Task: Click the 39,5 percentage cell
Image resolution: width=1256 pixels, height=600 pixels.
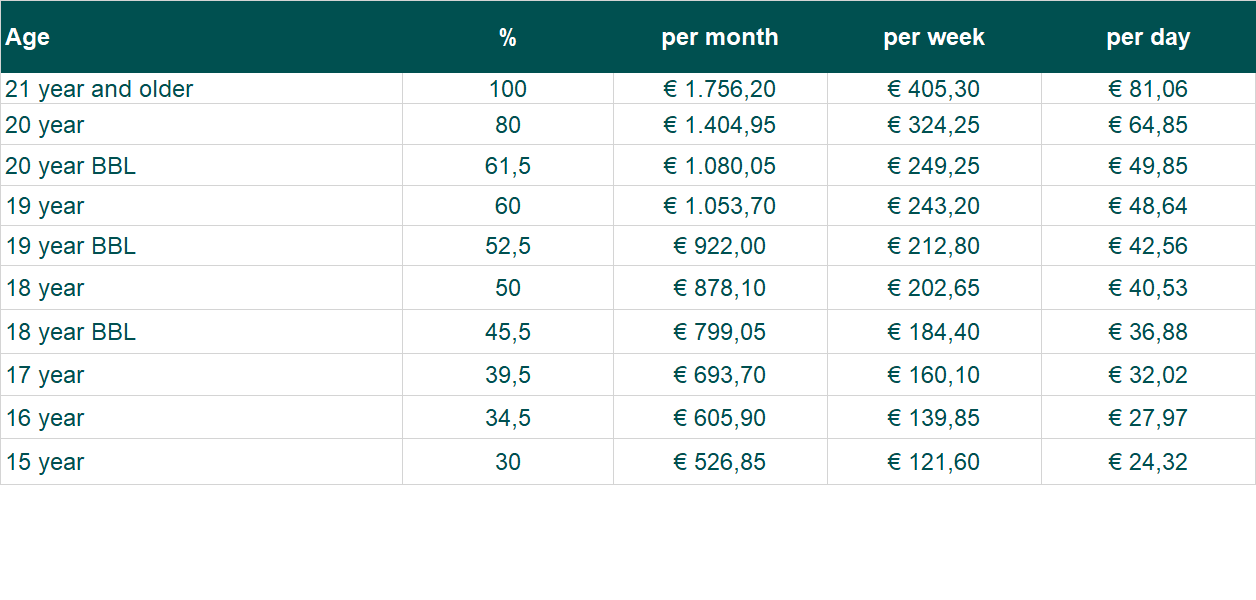Action: (507, 375)
